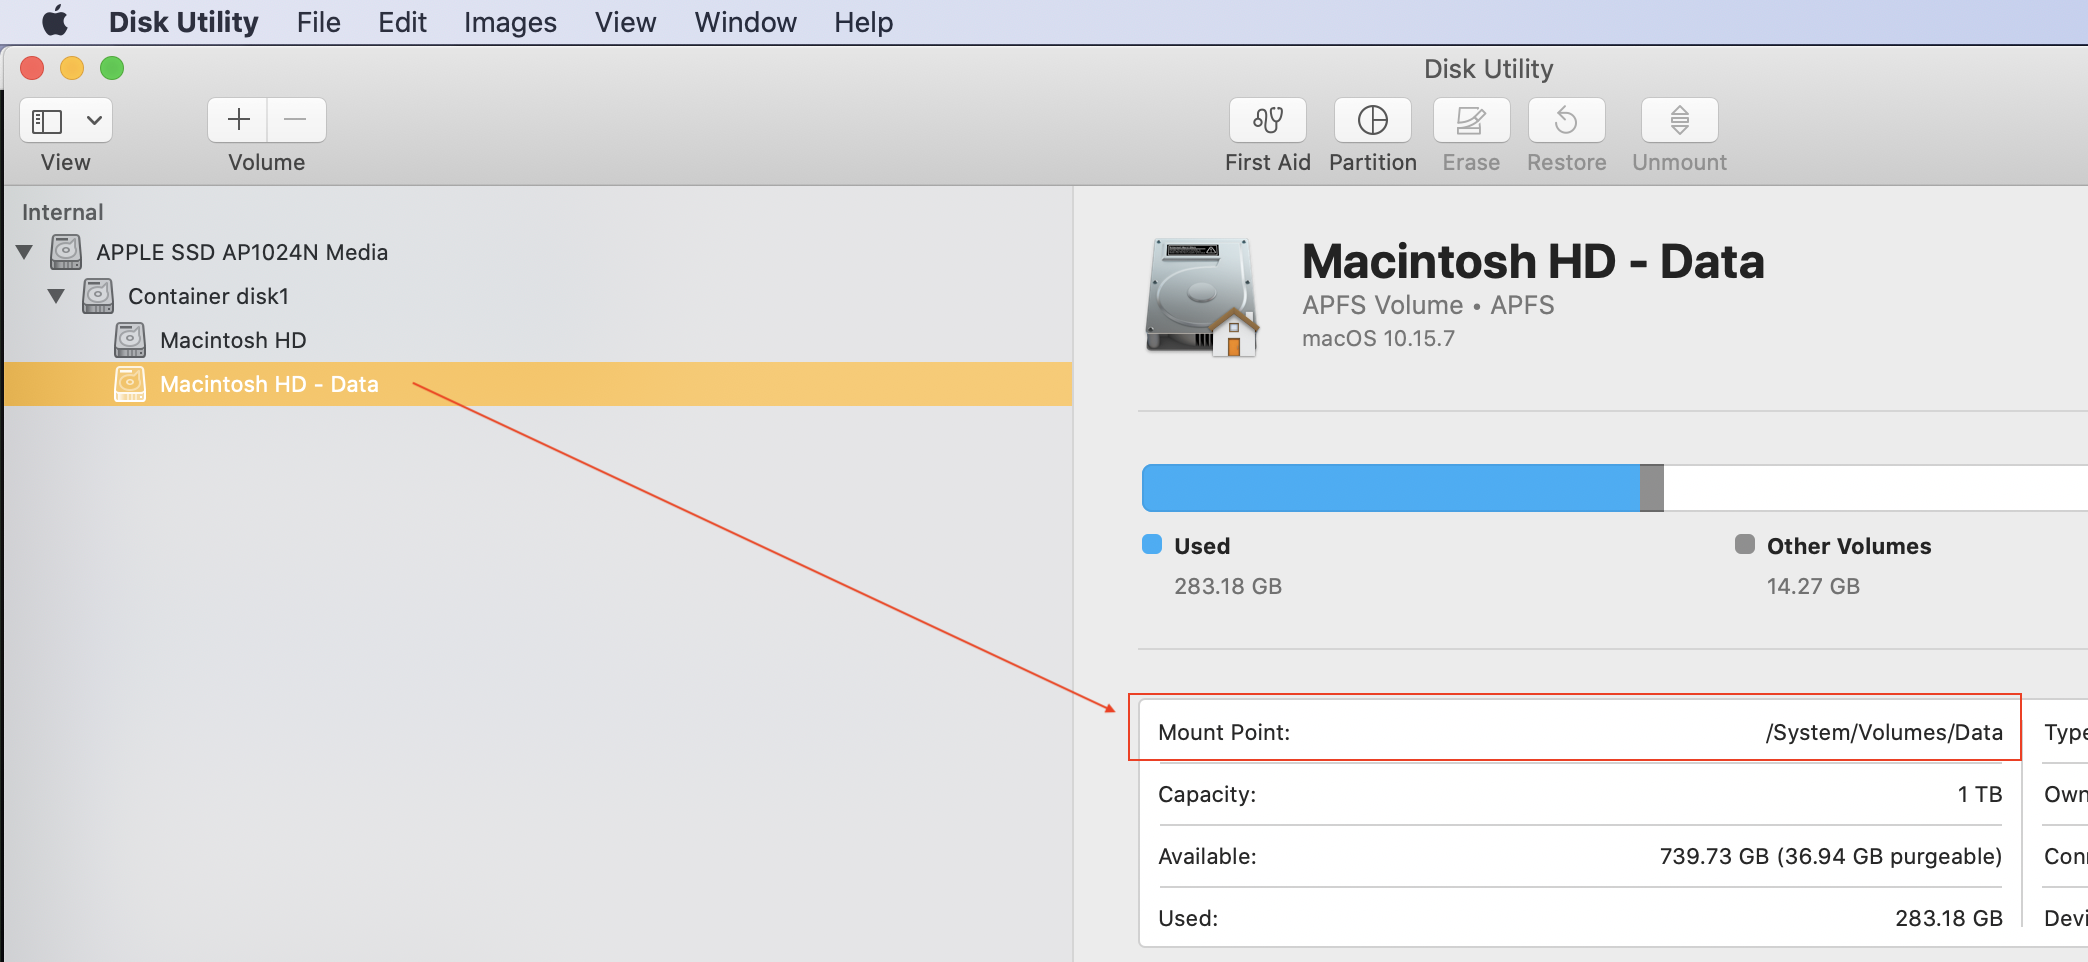Open the Apple menu

(55, 21)
